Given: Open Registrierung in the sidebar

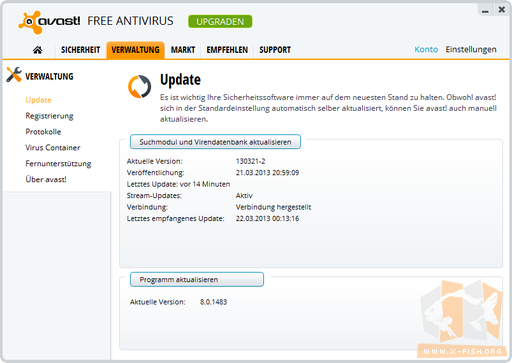Looking at the screenshot, I should 49,116.
